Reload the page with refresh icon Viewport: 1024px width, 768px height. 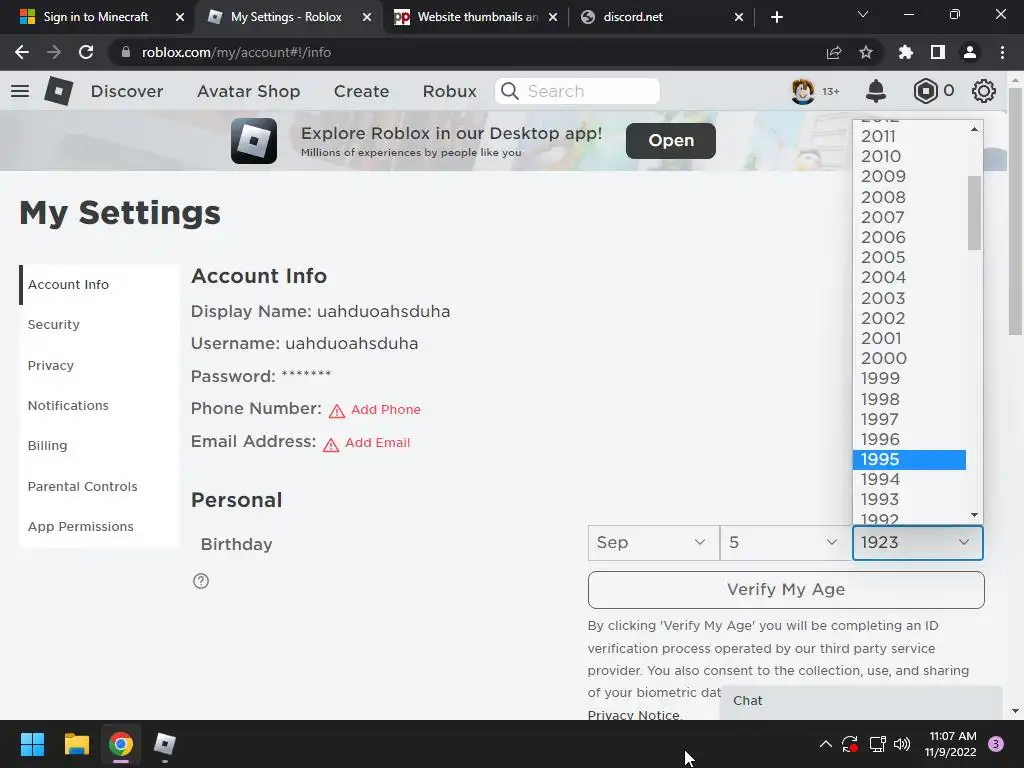(86, 52)
